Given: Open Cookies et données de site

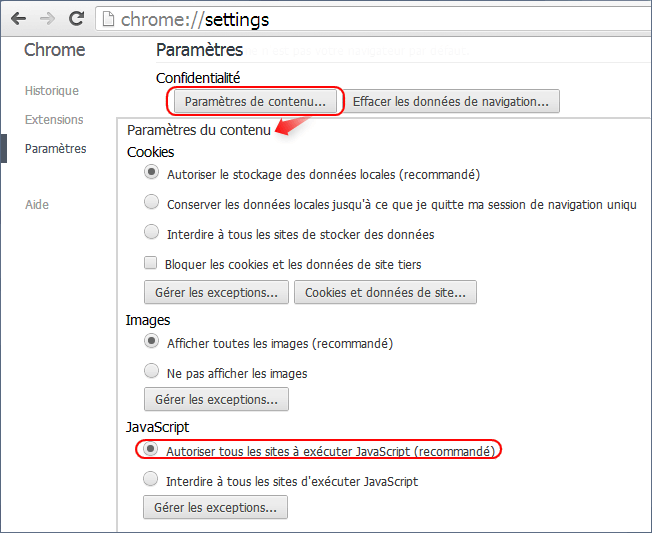Looking at the screenshot, I should point(385,292).
